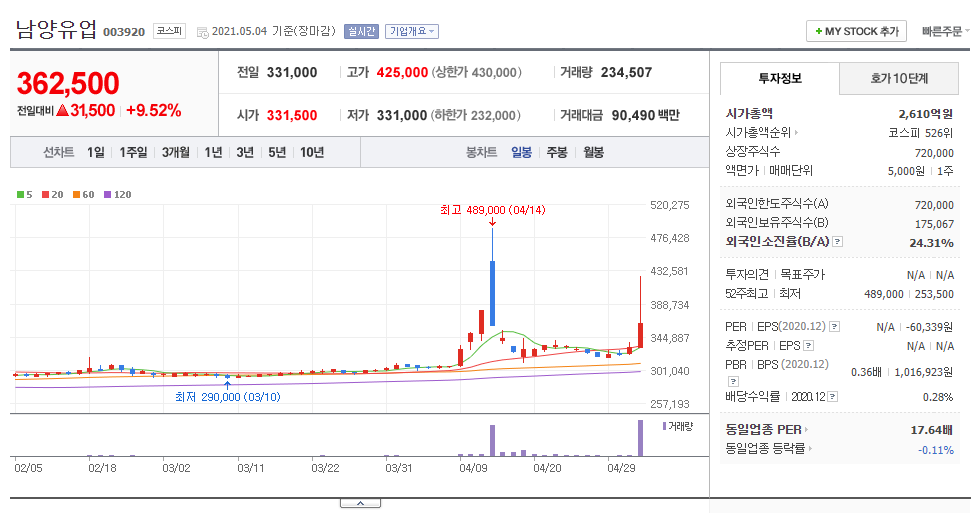Expand the 빠른주문 quick order dropdown

pyautogui.click(x=945, y=31)
